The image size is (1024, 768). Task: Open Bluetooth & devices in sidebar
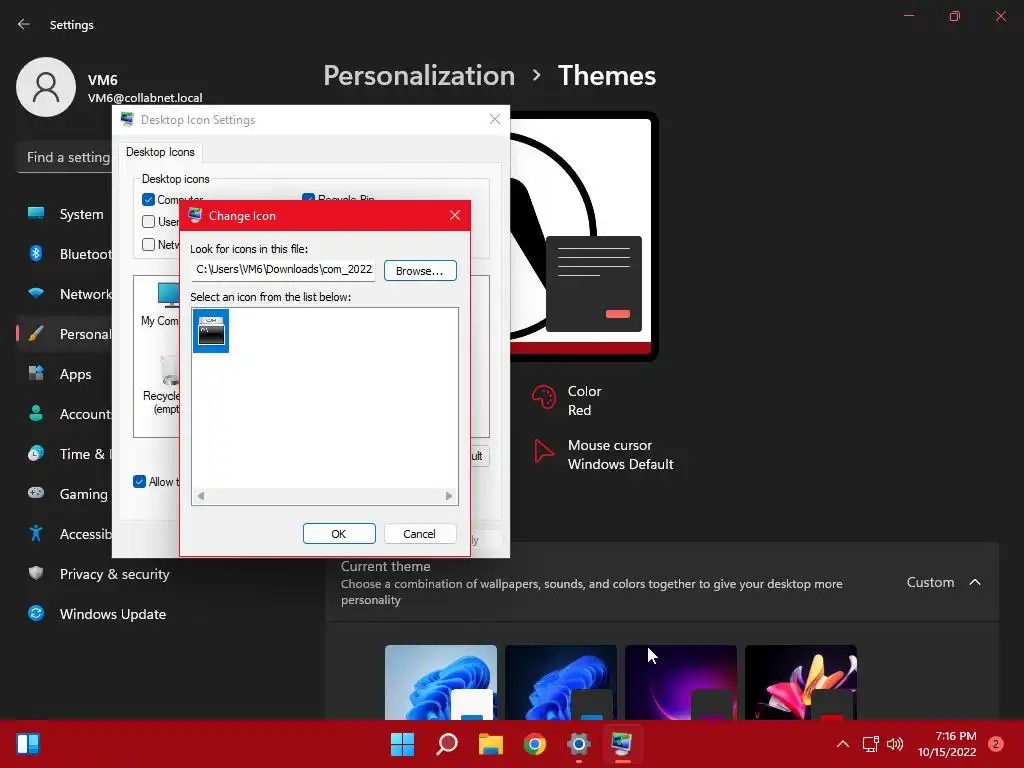coord(65,254)
